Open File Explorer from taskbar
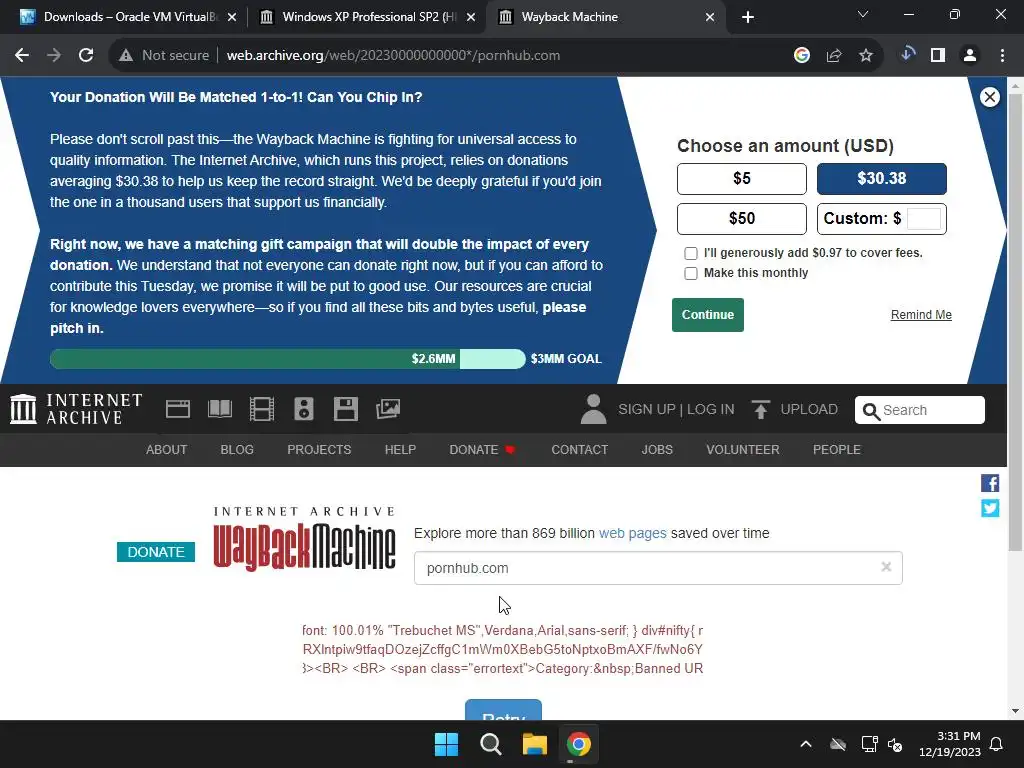 534,744
